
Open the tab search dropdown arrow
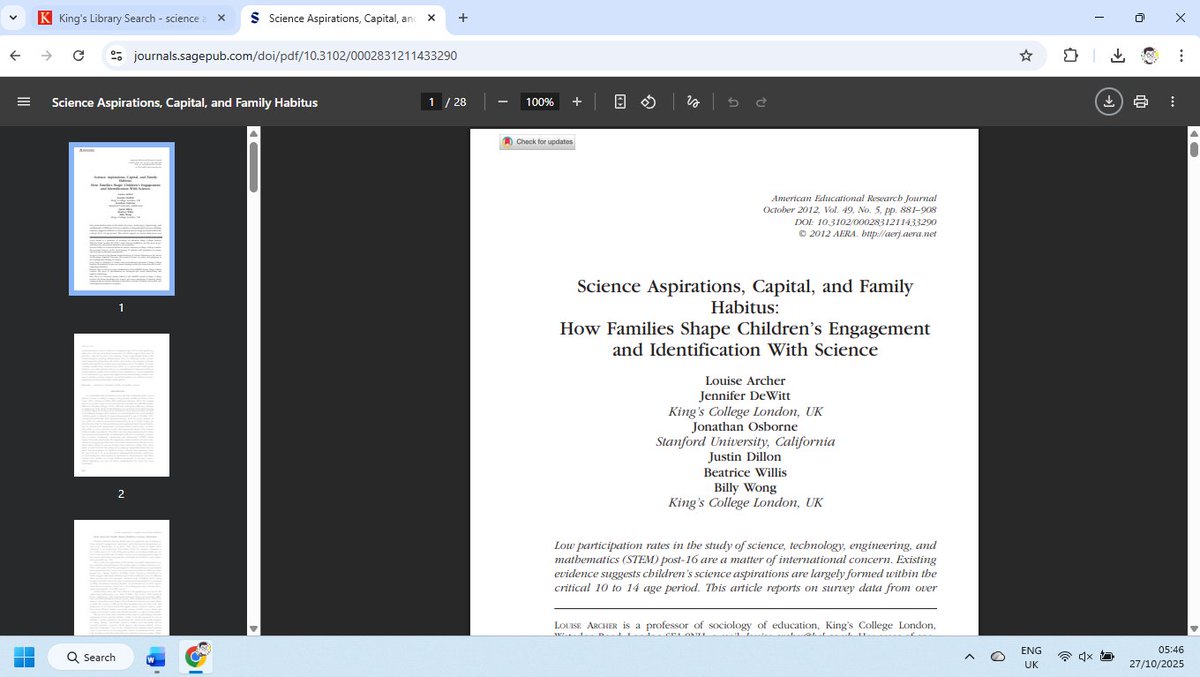coord(13,18)
